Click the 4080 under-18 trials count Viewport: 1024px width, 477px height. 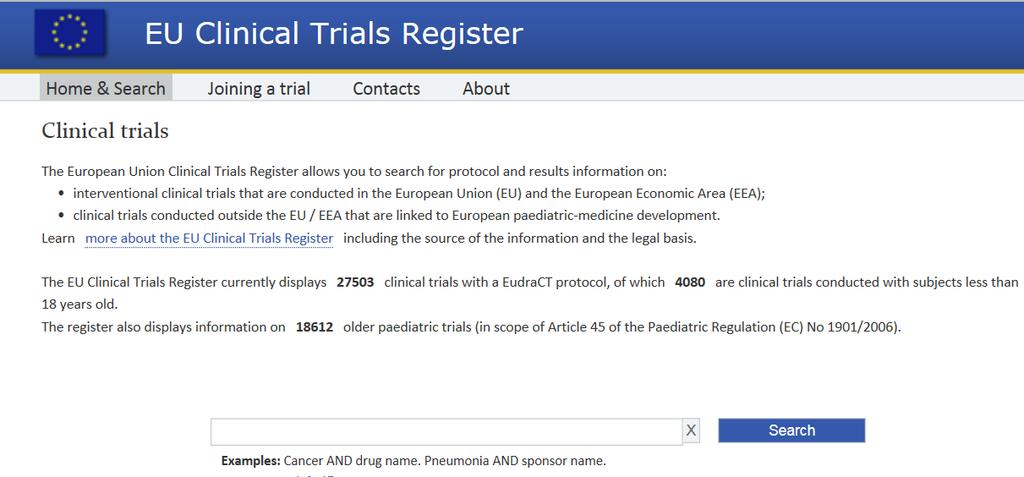pos(690,282)
